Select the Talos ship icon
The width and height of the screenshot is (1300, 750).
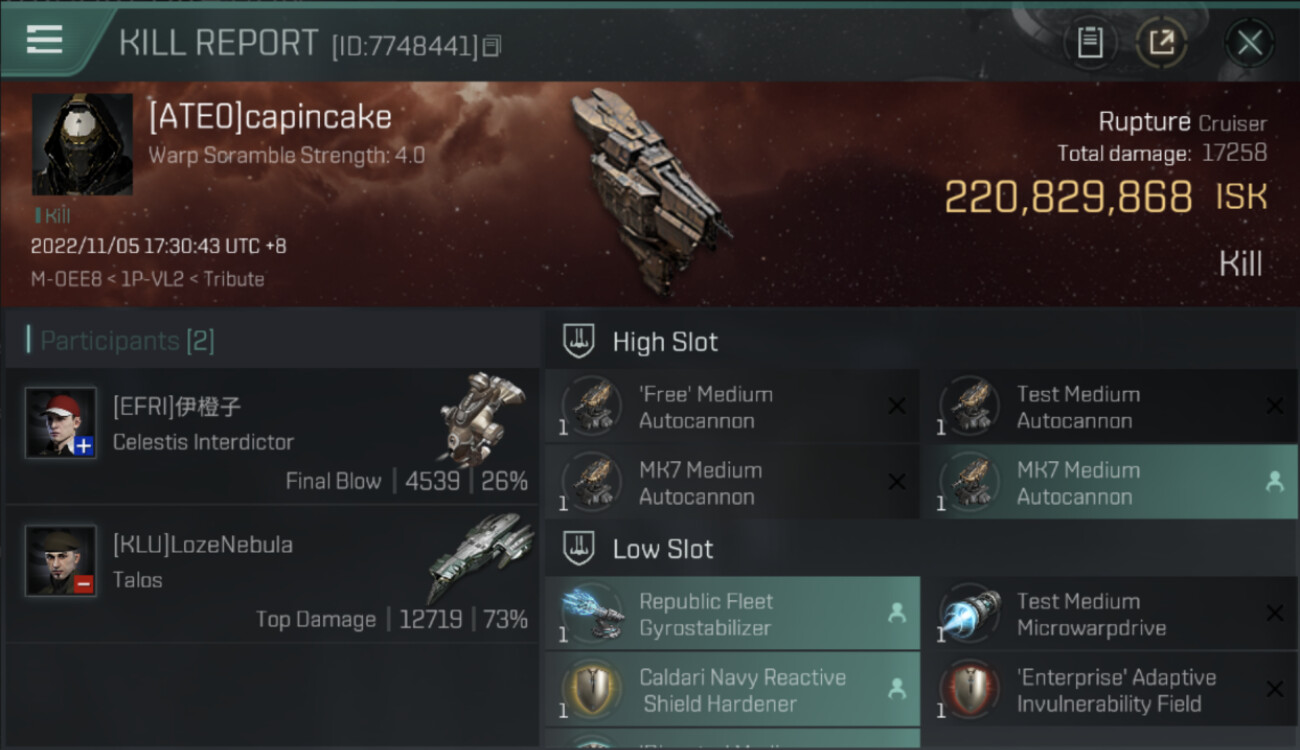[482, 556]
